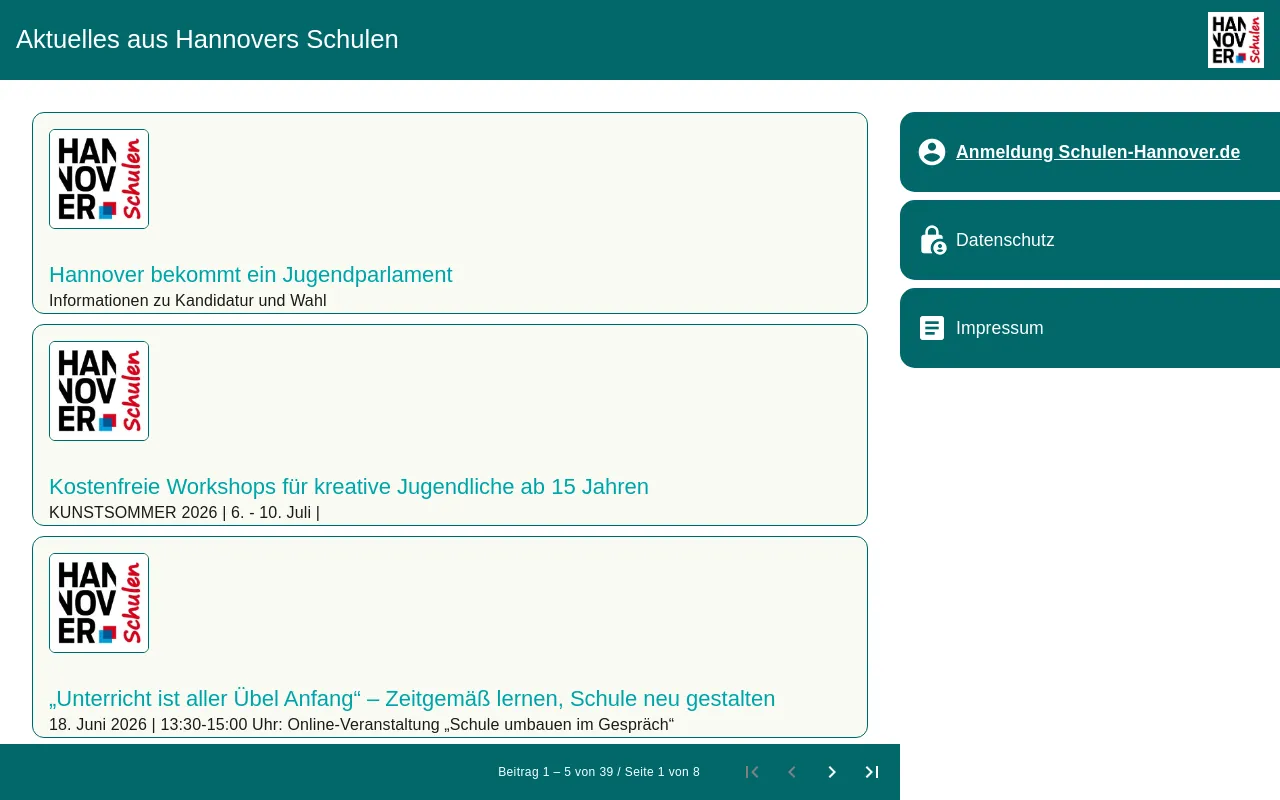Open the article Hannover bekommt ein Jugendparlament
The image size is (1280, 800).
click(x=251, y=275)
